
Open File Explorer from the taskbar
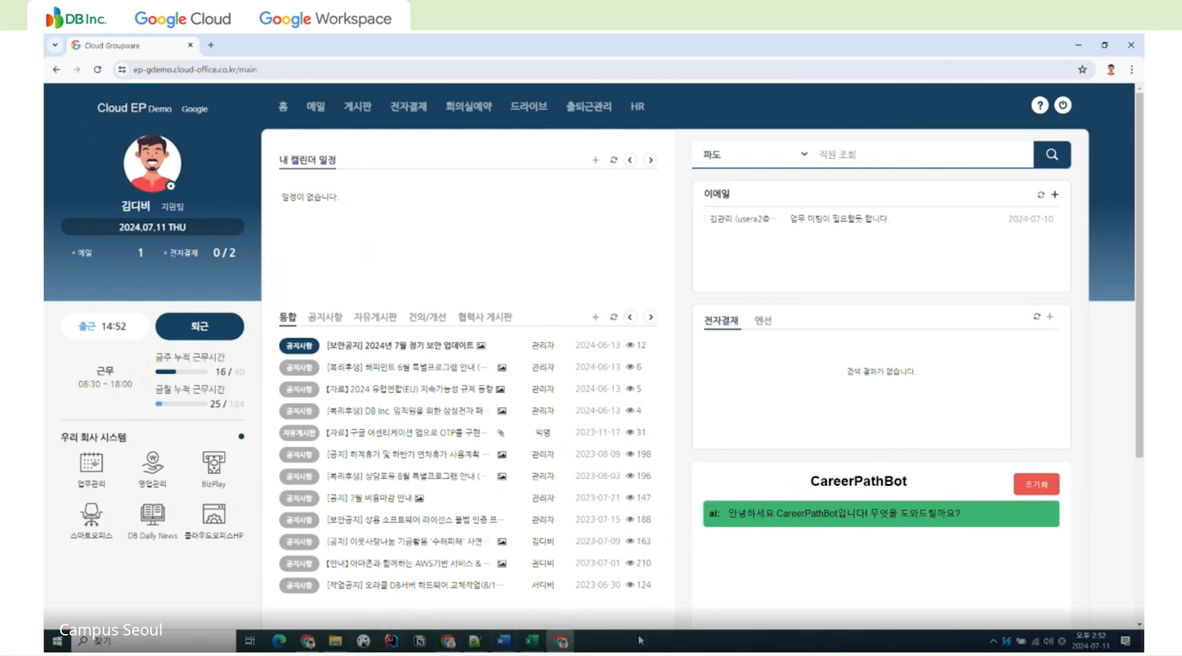335,641
